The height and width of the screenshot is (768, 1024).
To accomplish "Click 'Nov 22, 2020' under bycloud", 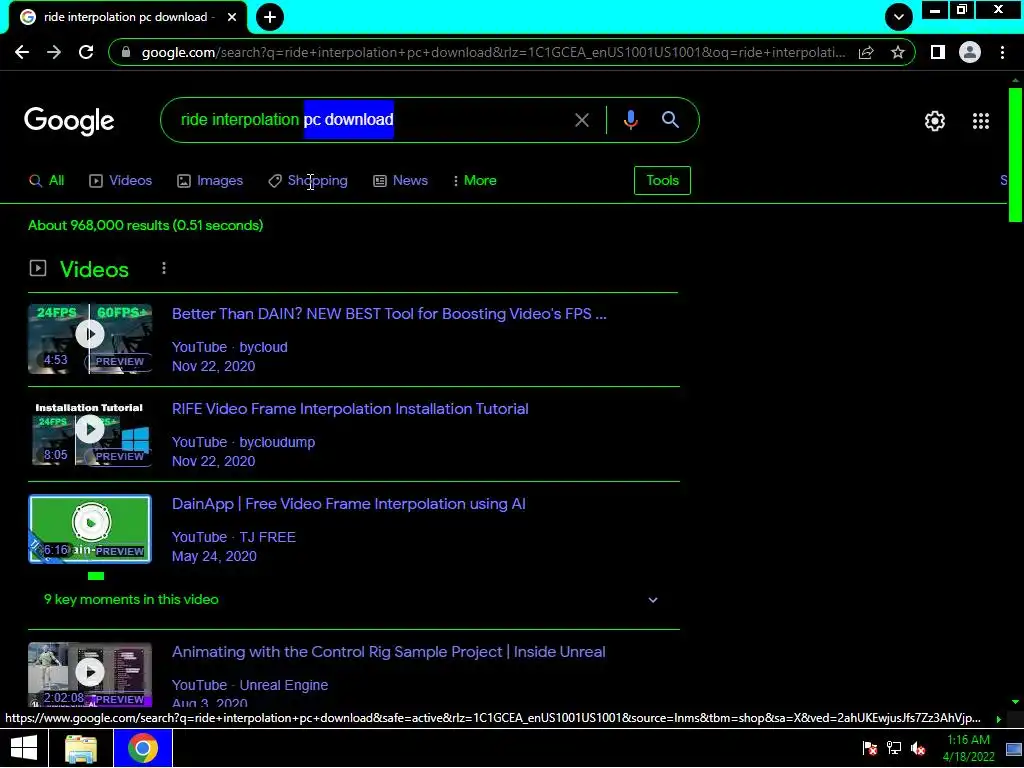I will tap(214, 366).
